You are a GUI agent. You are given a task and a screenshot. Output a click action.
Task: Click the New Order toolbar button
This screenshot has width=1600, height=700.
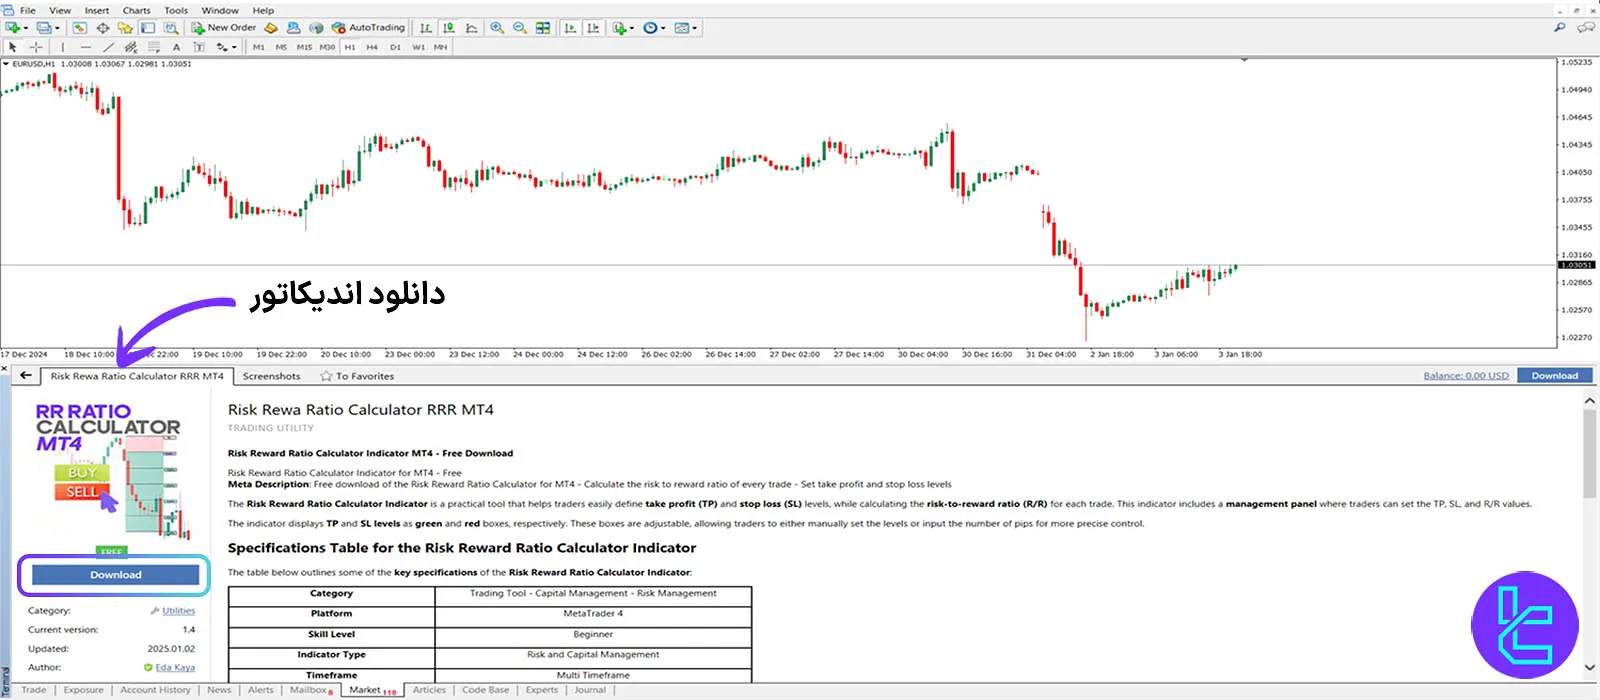pos(224,28)
